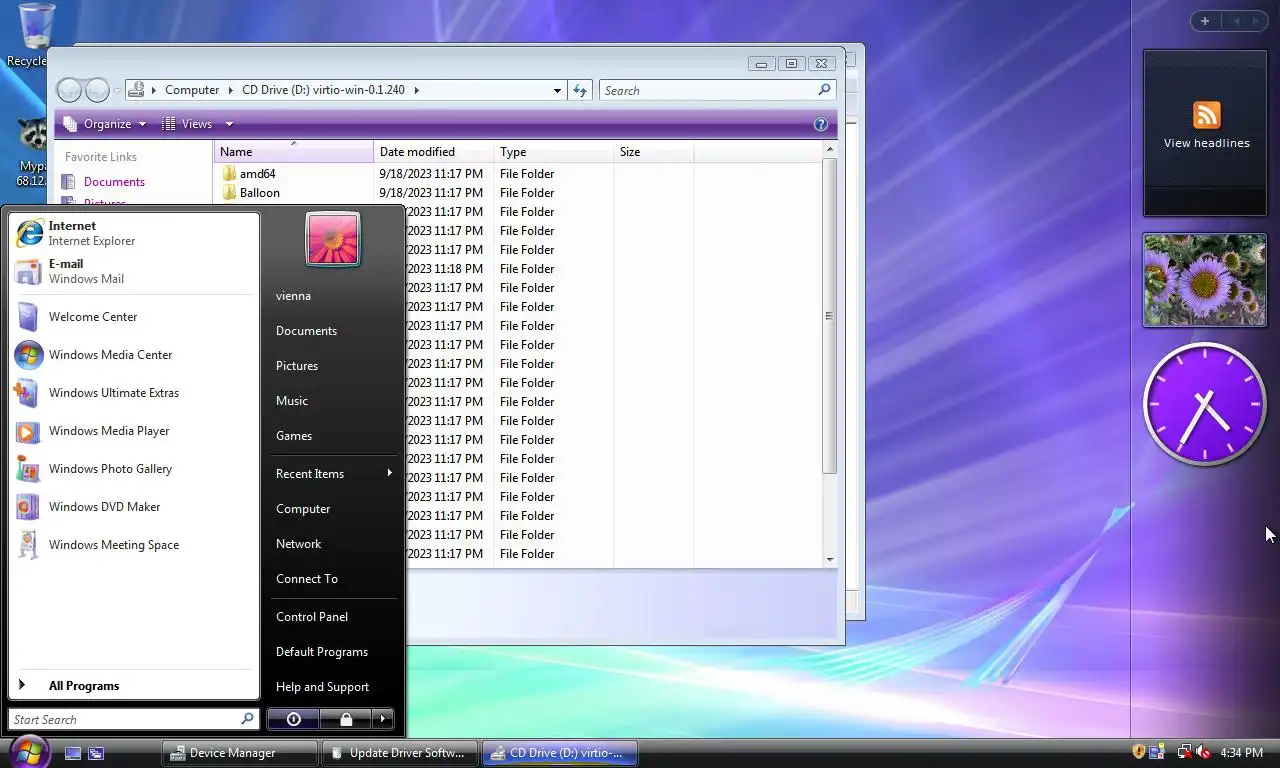Expand Recent Items submenu
This screenshot has width=1280, height=768.
[332, 474]
